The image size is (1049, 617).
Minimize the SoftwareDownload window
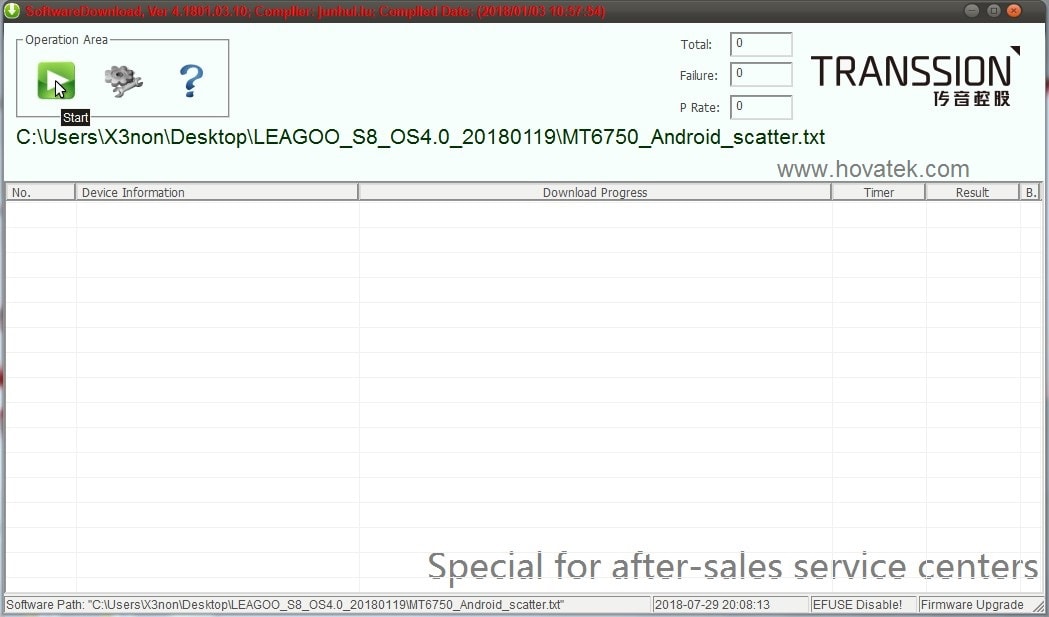pos(972,11)
